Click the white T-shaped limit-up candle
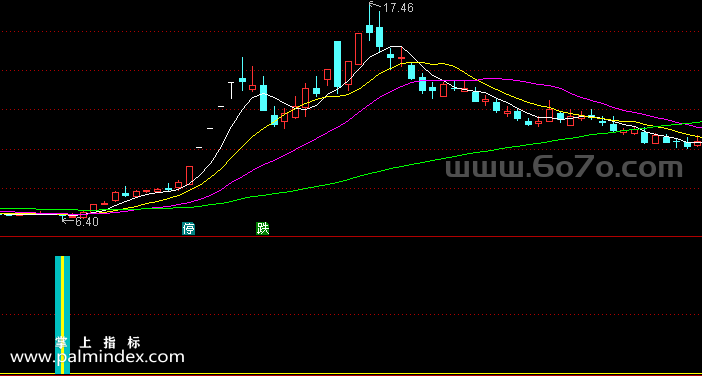Screen dimensions: 702x376 click(231, 90)
